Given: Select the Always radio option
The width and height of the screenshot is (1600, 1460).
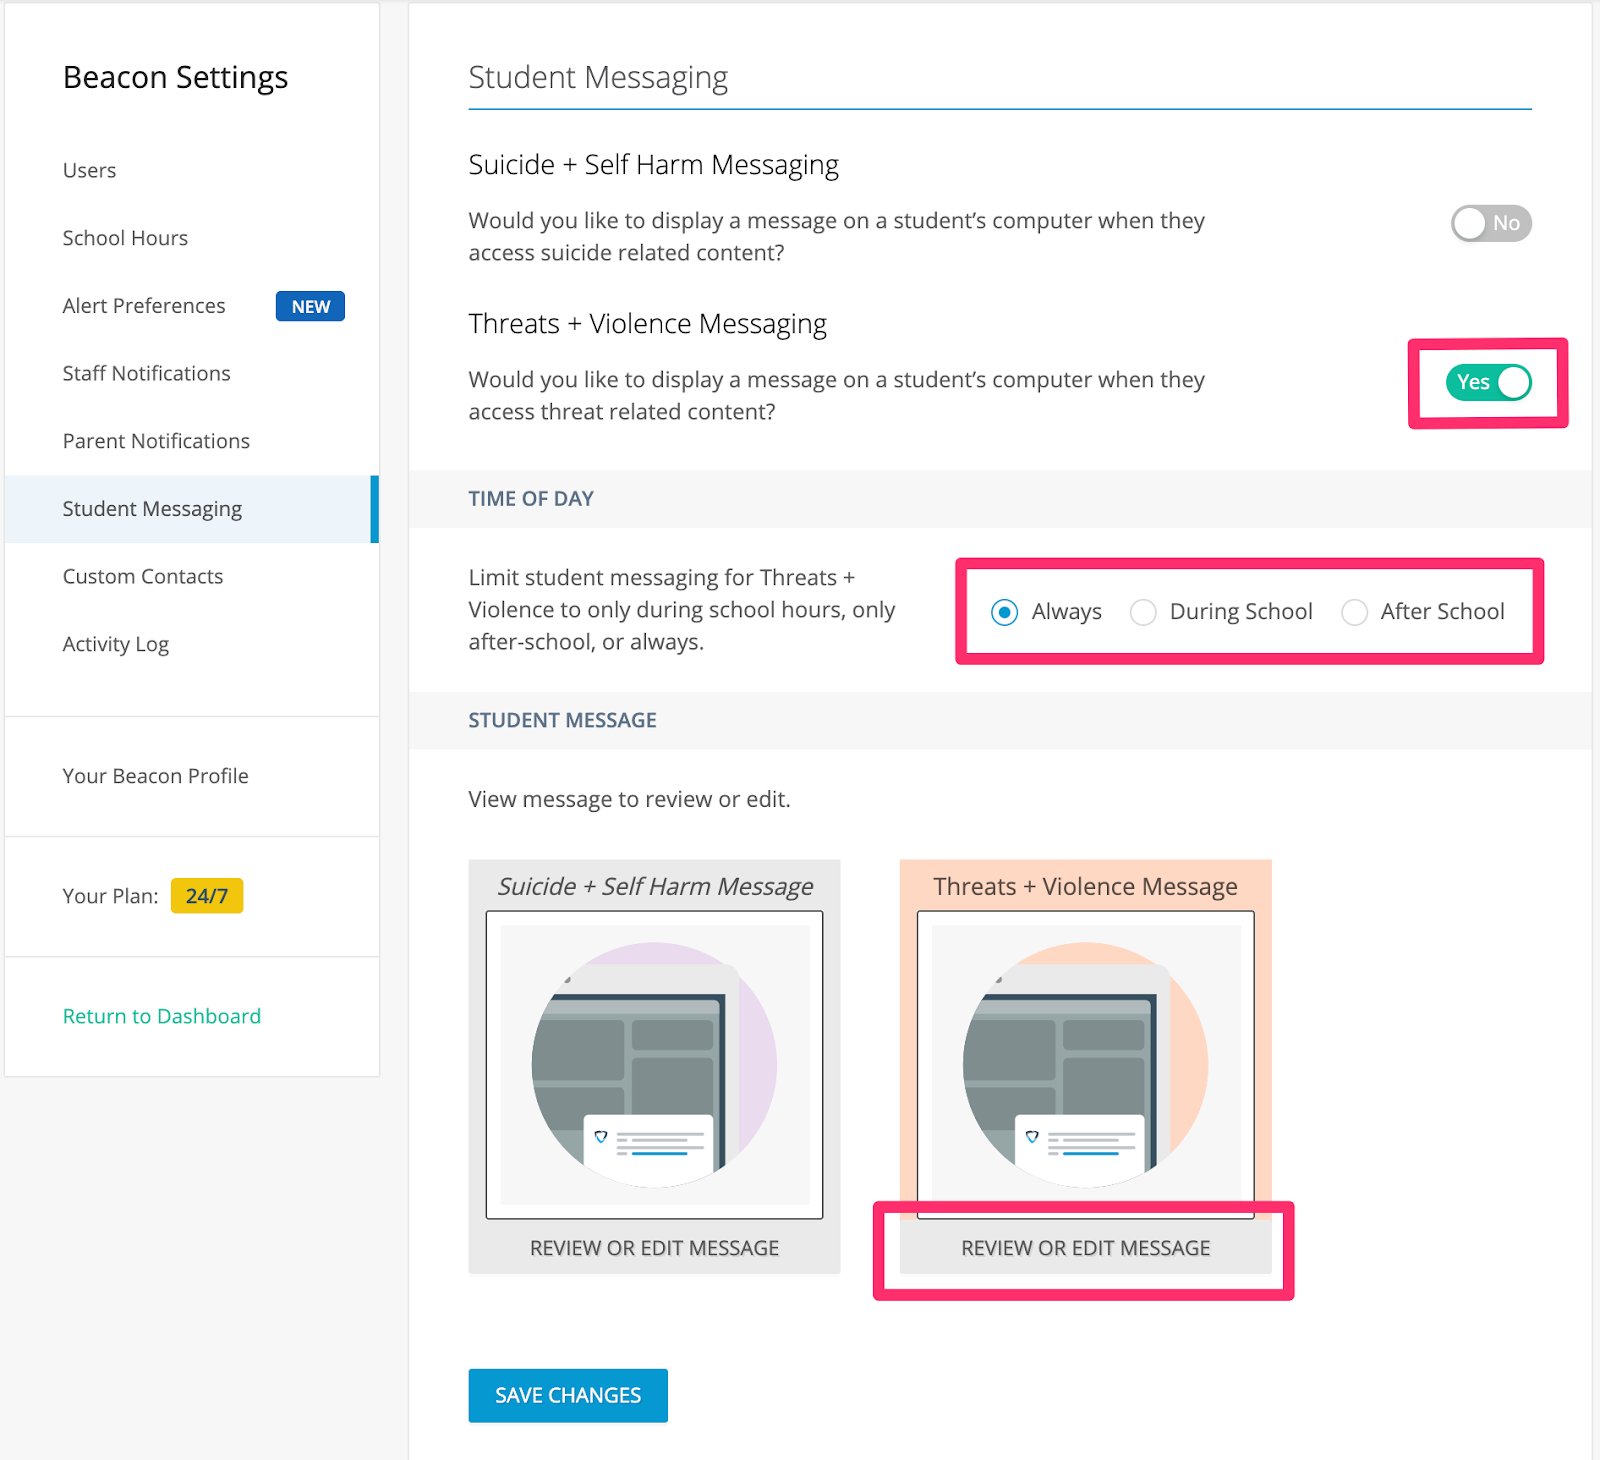Looking at the screenshot, I should click(x=1004, y=612).
